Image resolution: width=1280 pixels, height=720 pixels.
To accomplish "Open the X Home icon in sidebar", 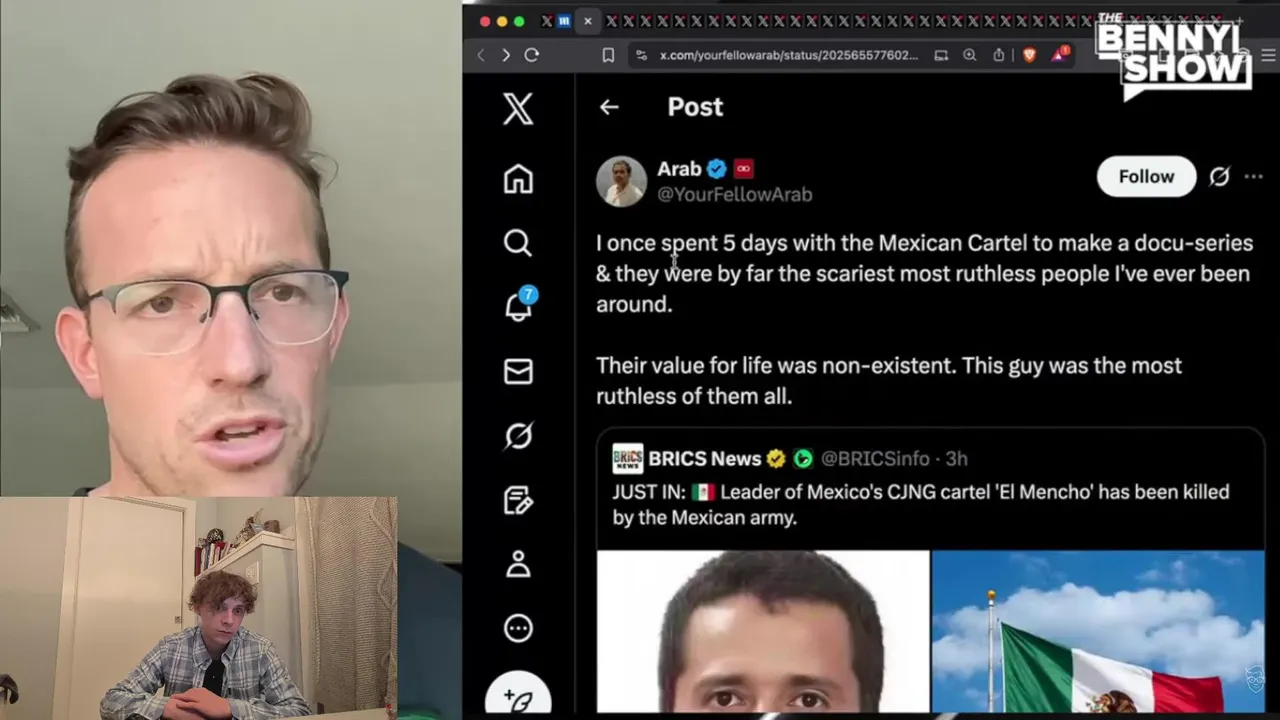I will 518,179.
